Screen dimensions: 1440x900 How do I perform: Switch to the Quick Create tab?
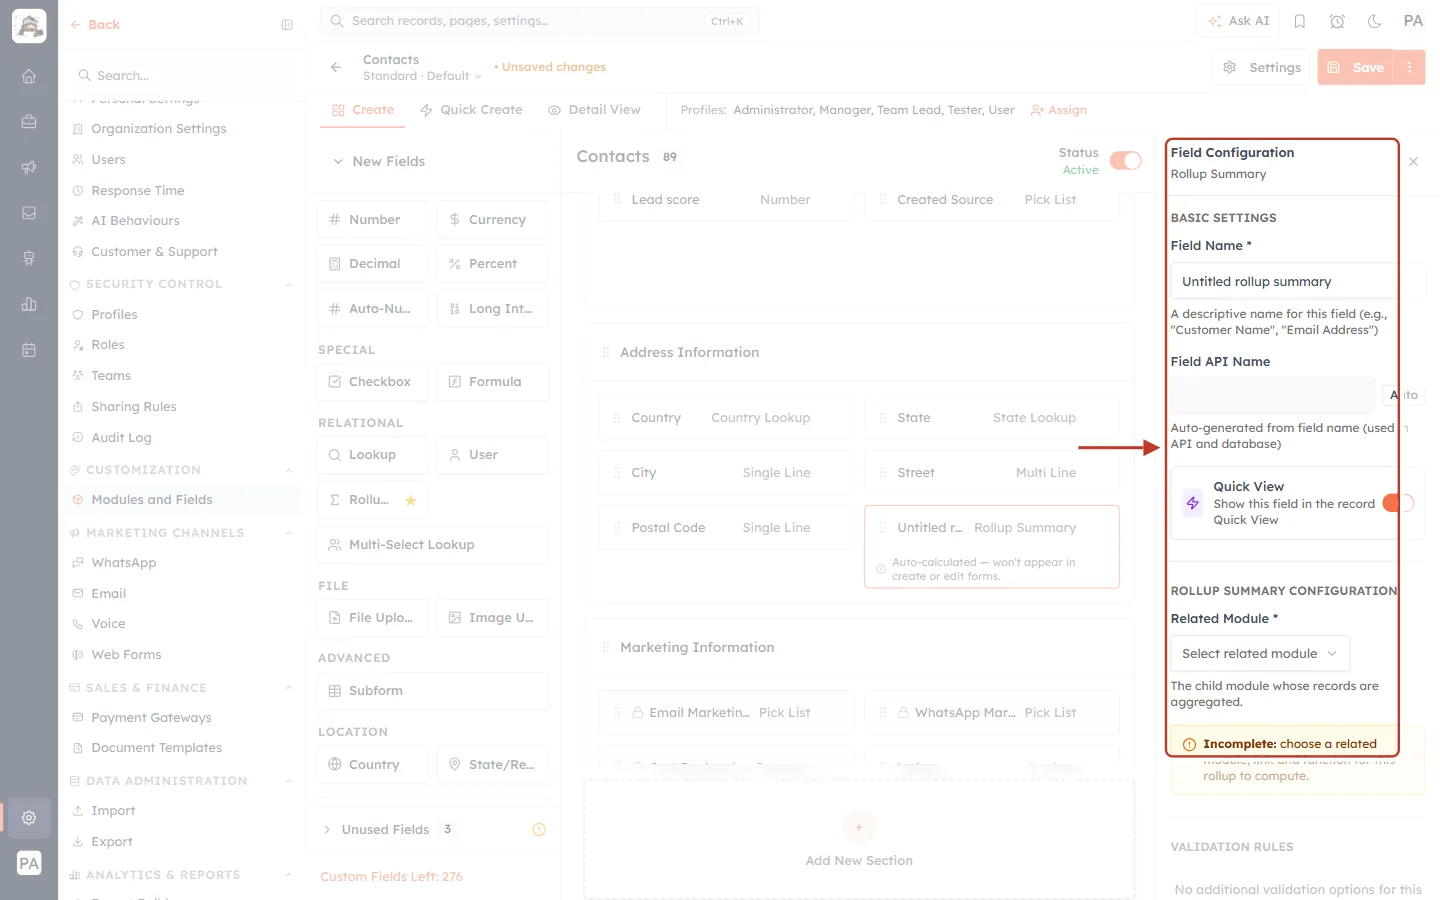click(x=471, y=110)
